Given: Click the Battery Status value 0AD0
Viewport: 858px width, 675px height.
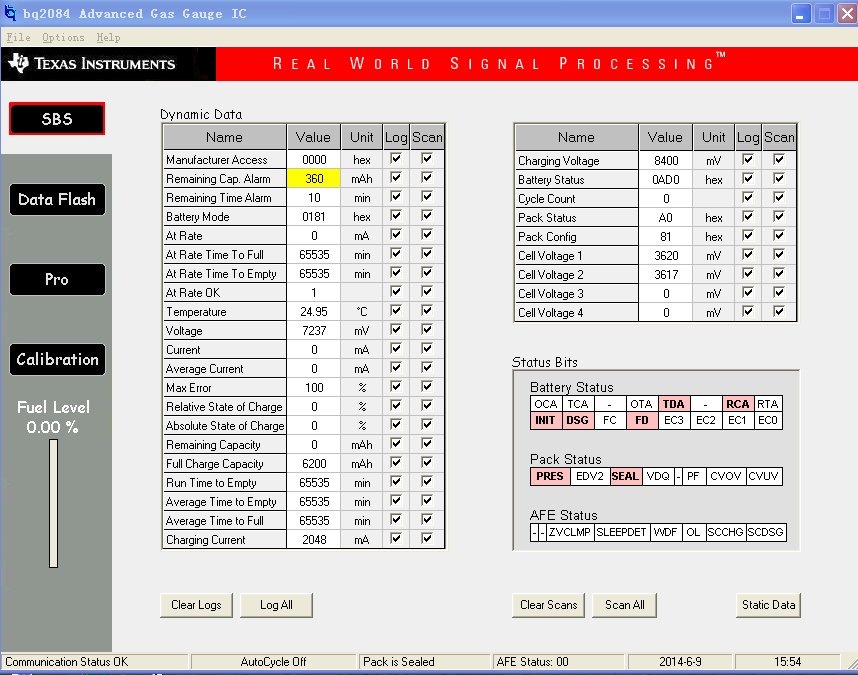Looking at the screenshot, I should 666,179.
